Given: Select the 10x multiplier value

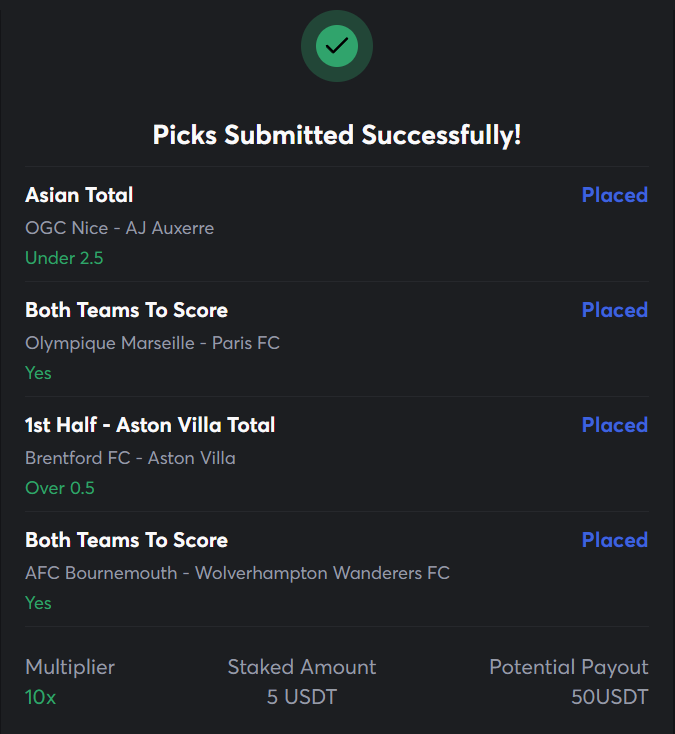Looking at the screenshot, I should click(x=41, y=697).
